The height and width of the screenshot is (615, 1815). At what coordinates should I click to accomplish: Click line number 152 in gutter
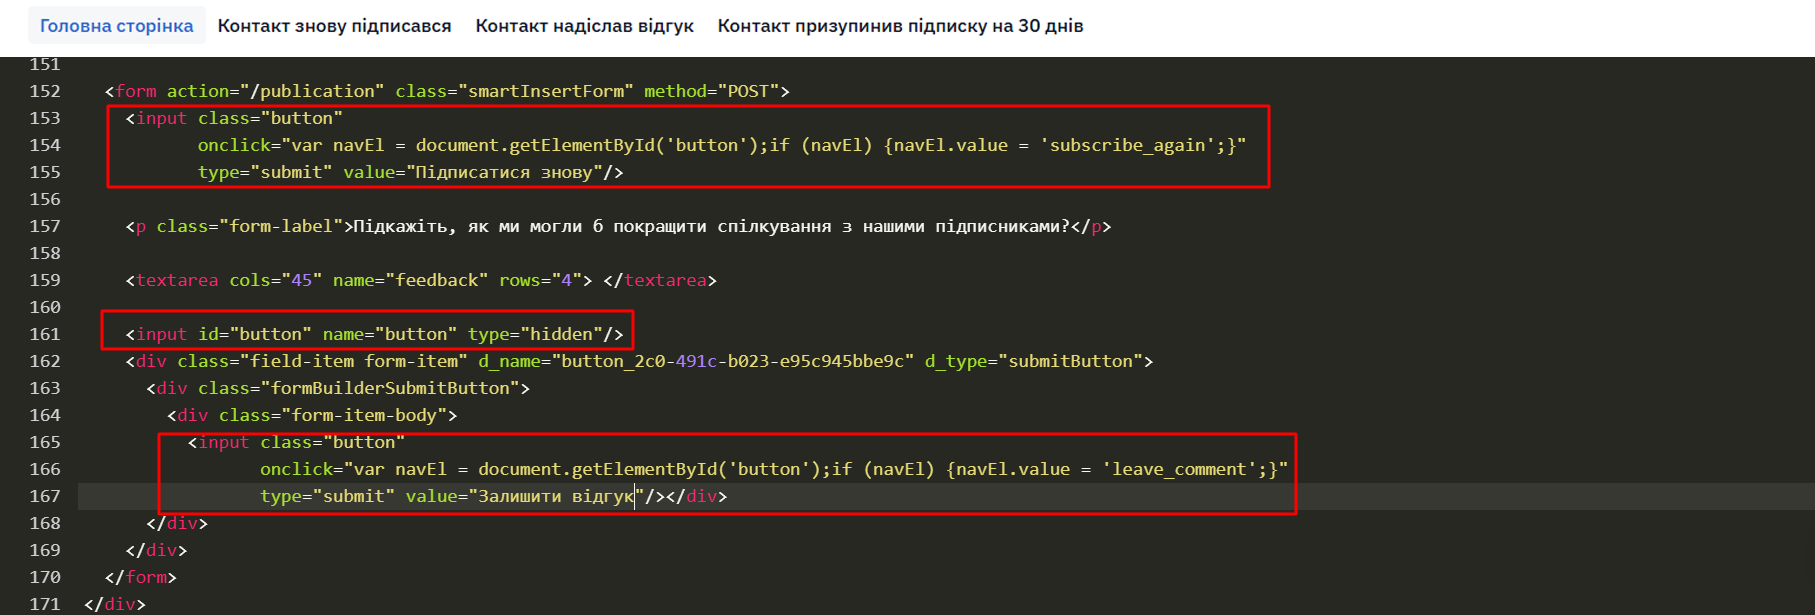click(x=45, y=91)
